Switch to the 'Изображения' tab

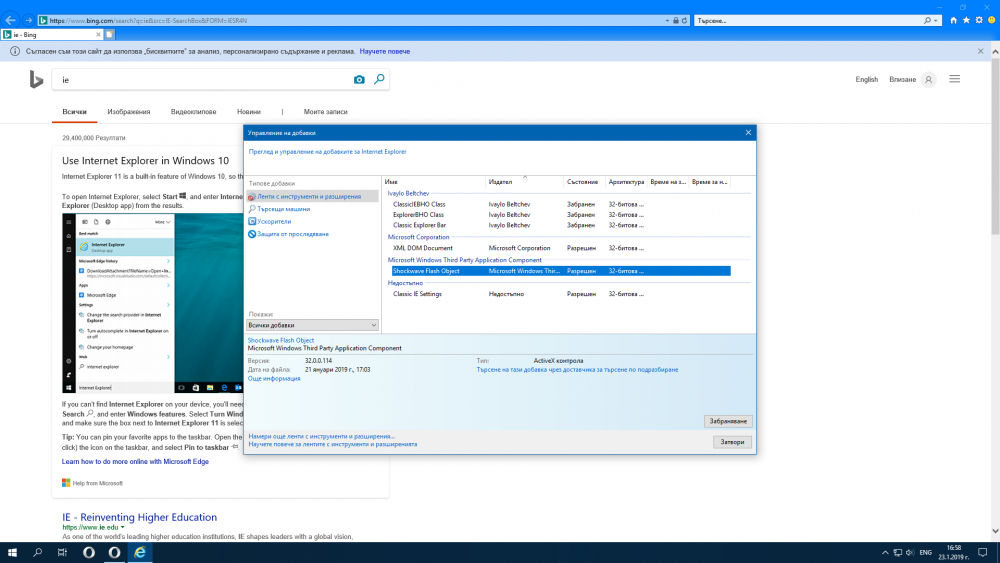pyautogui.click(x=129, y=112)
